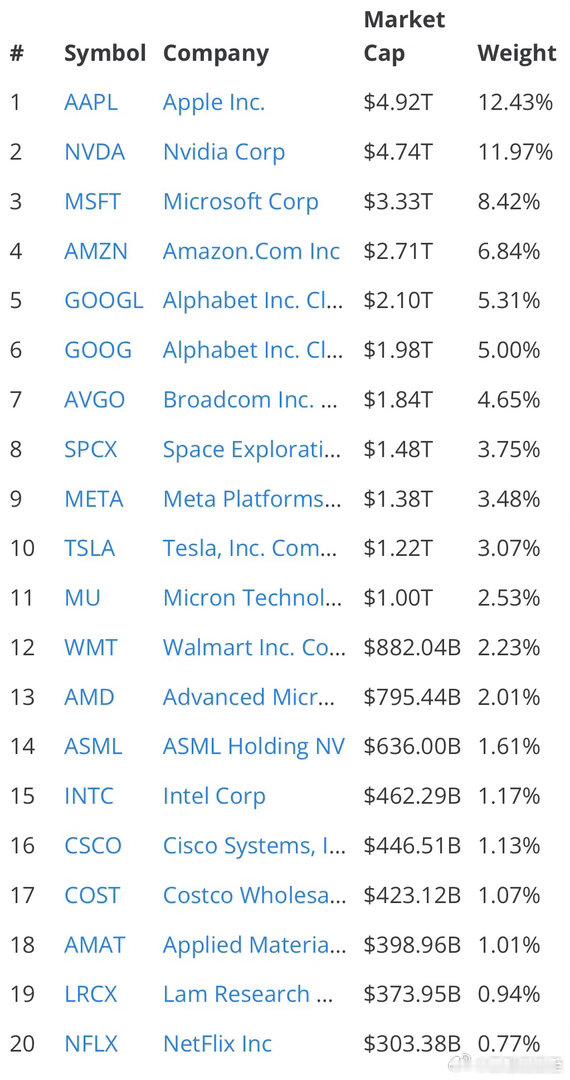
Task: Select the SPCX symbol link
Action: point(91,450)
